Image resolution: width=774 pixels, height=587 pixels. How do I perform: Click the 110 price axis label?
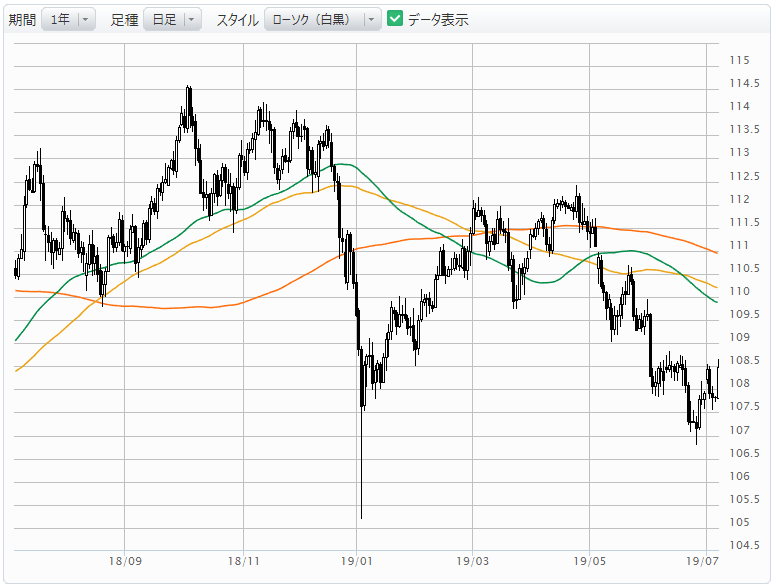(739, 291)
